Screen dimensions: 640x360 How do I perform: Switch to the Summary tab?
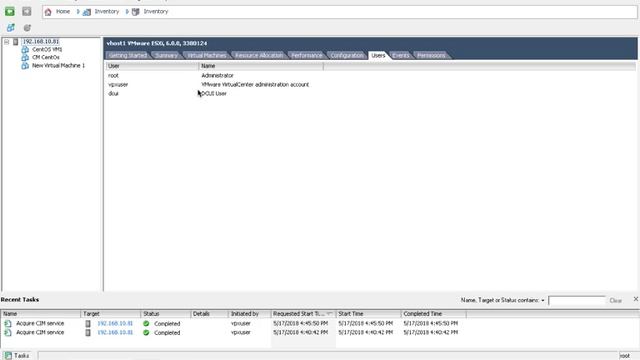tap(167, 56)
